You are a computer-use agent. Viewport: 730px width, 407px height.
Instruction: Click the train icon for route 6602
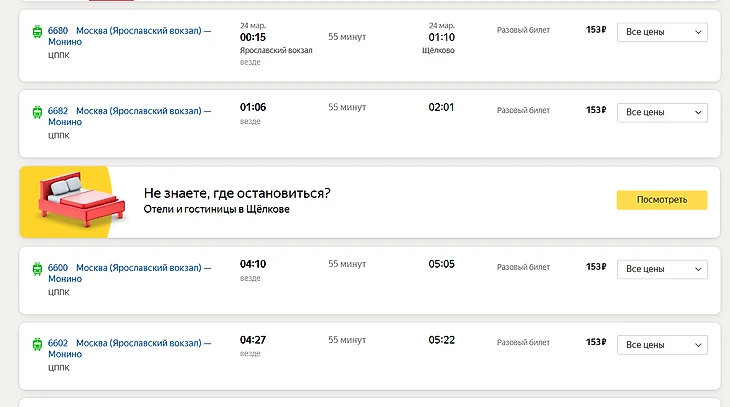[x=38, y=344]
